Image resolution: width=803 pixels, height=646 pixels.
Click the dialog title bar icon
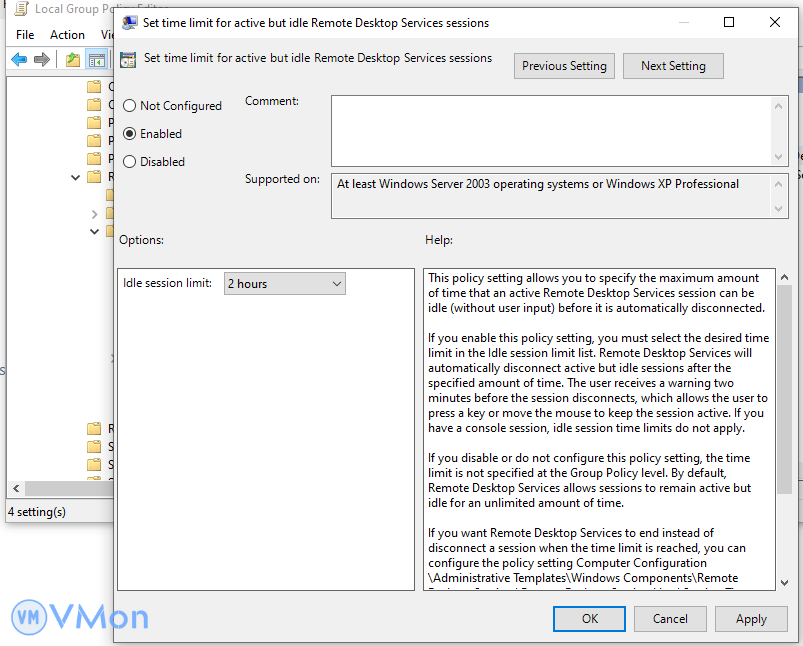click(x=131, y=22)
